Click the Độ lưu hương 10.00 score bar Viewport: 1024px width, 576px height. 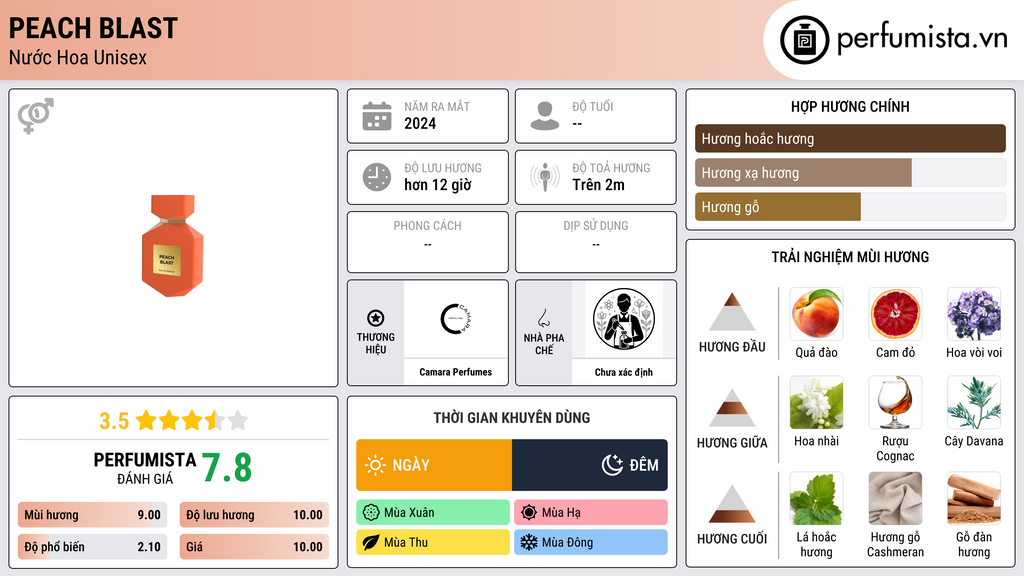254,515
